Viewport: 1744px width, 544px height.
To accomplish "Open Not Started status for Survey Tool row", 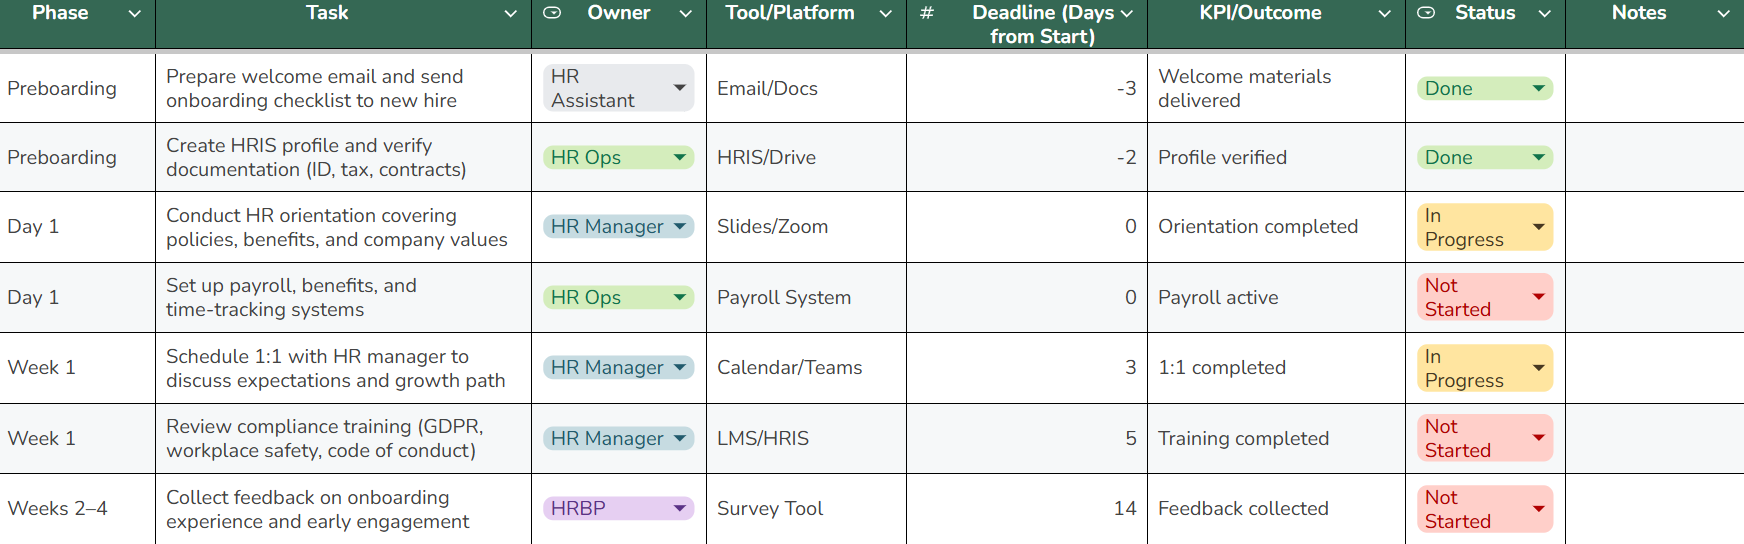I will 1538,509.
